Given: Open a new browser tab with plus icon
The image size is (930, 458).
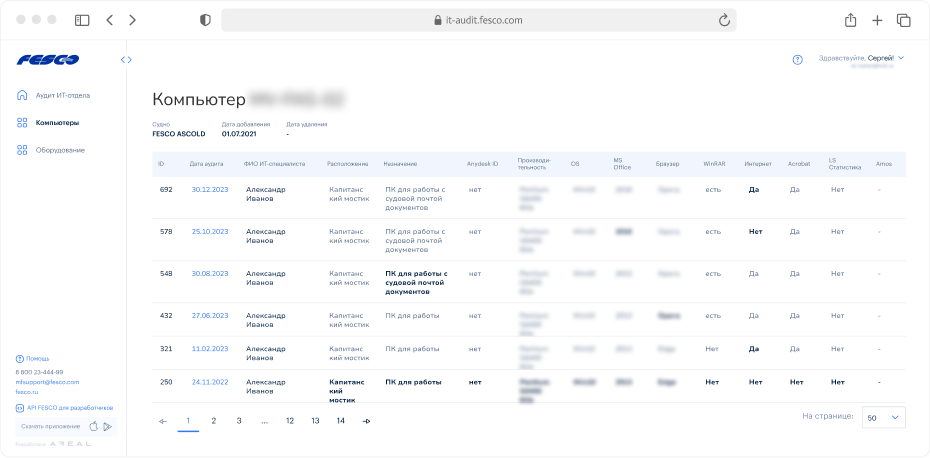Looking at the screenshot, I should (877, 20).
